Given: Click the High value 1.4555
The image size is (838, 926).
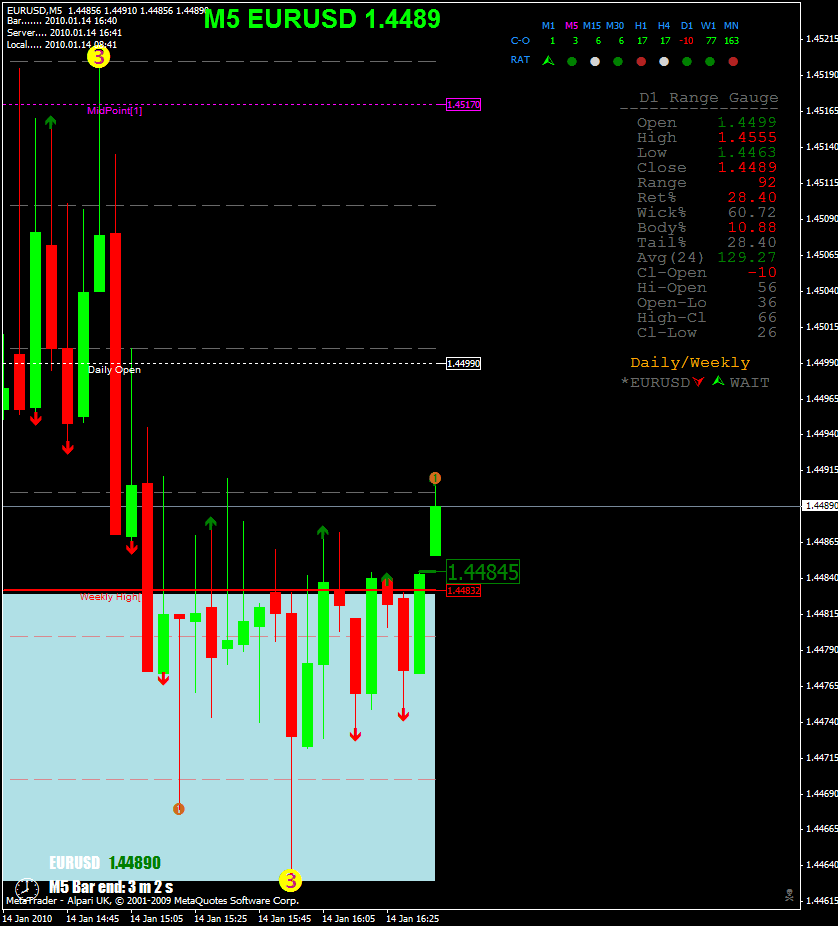Looking at the screenshot, I should 747,138.
